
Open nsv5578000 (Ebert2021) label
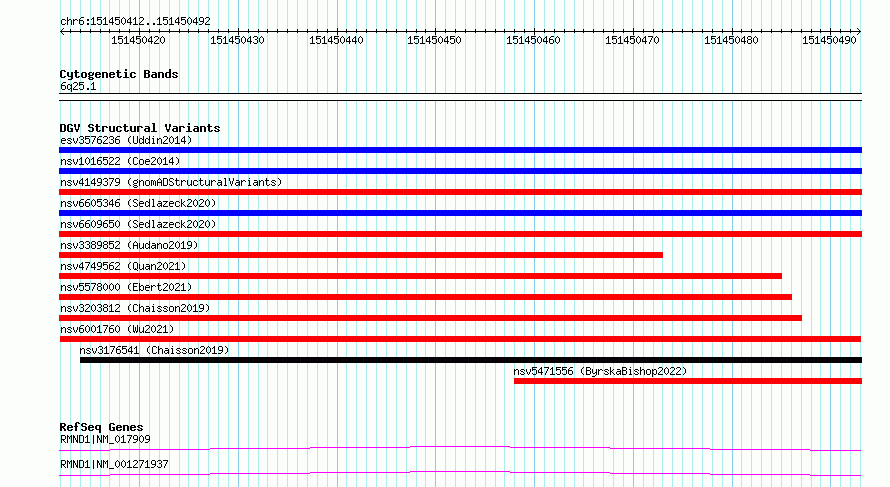point(126,287)
